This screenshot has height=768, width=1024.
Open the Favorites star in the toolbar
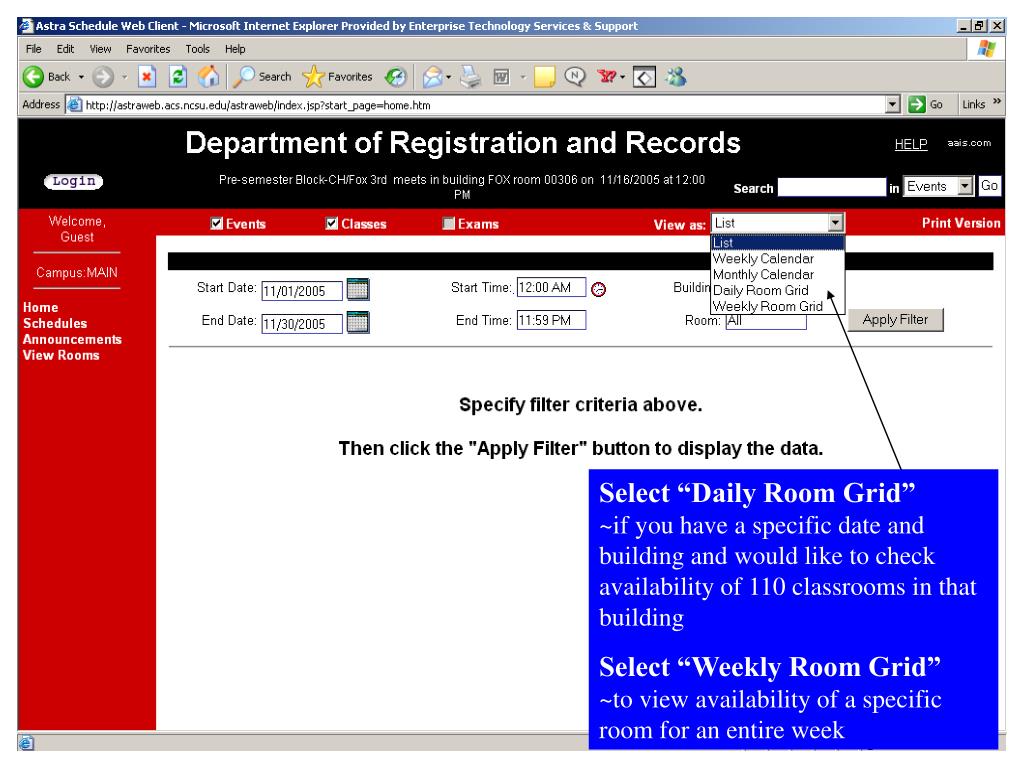tap(338, 77)
